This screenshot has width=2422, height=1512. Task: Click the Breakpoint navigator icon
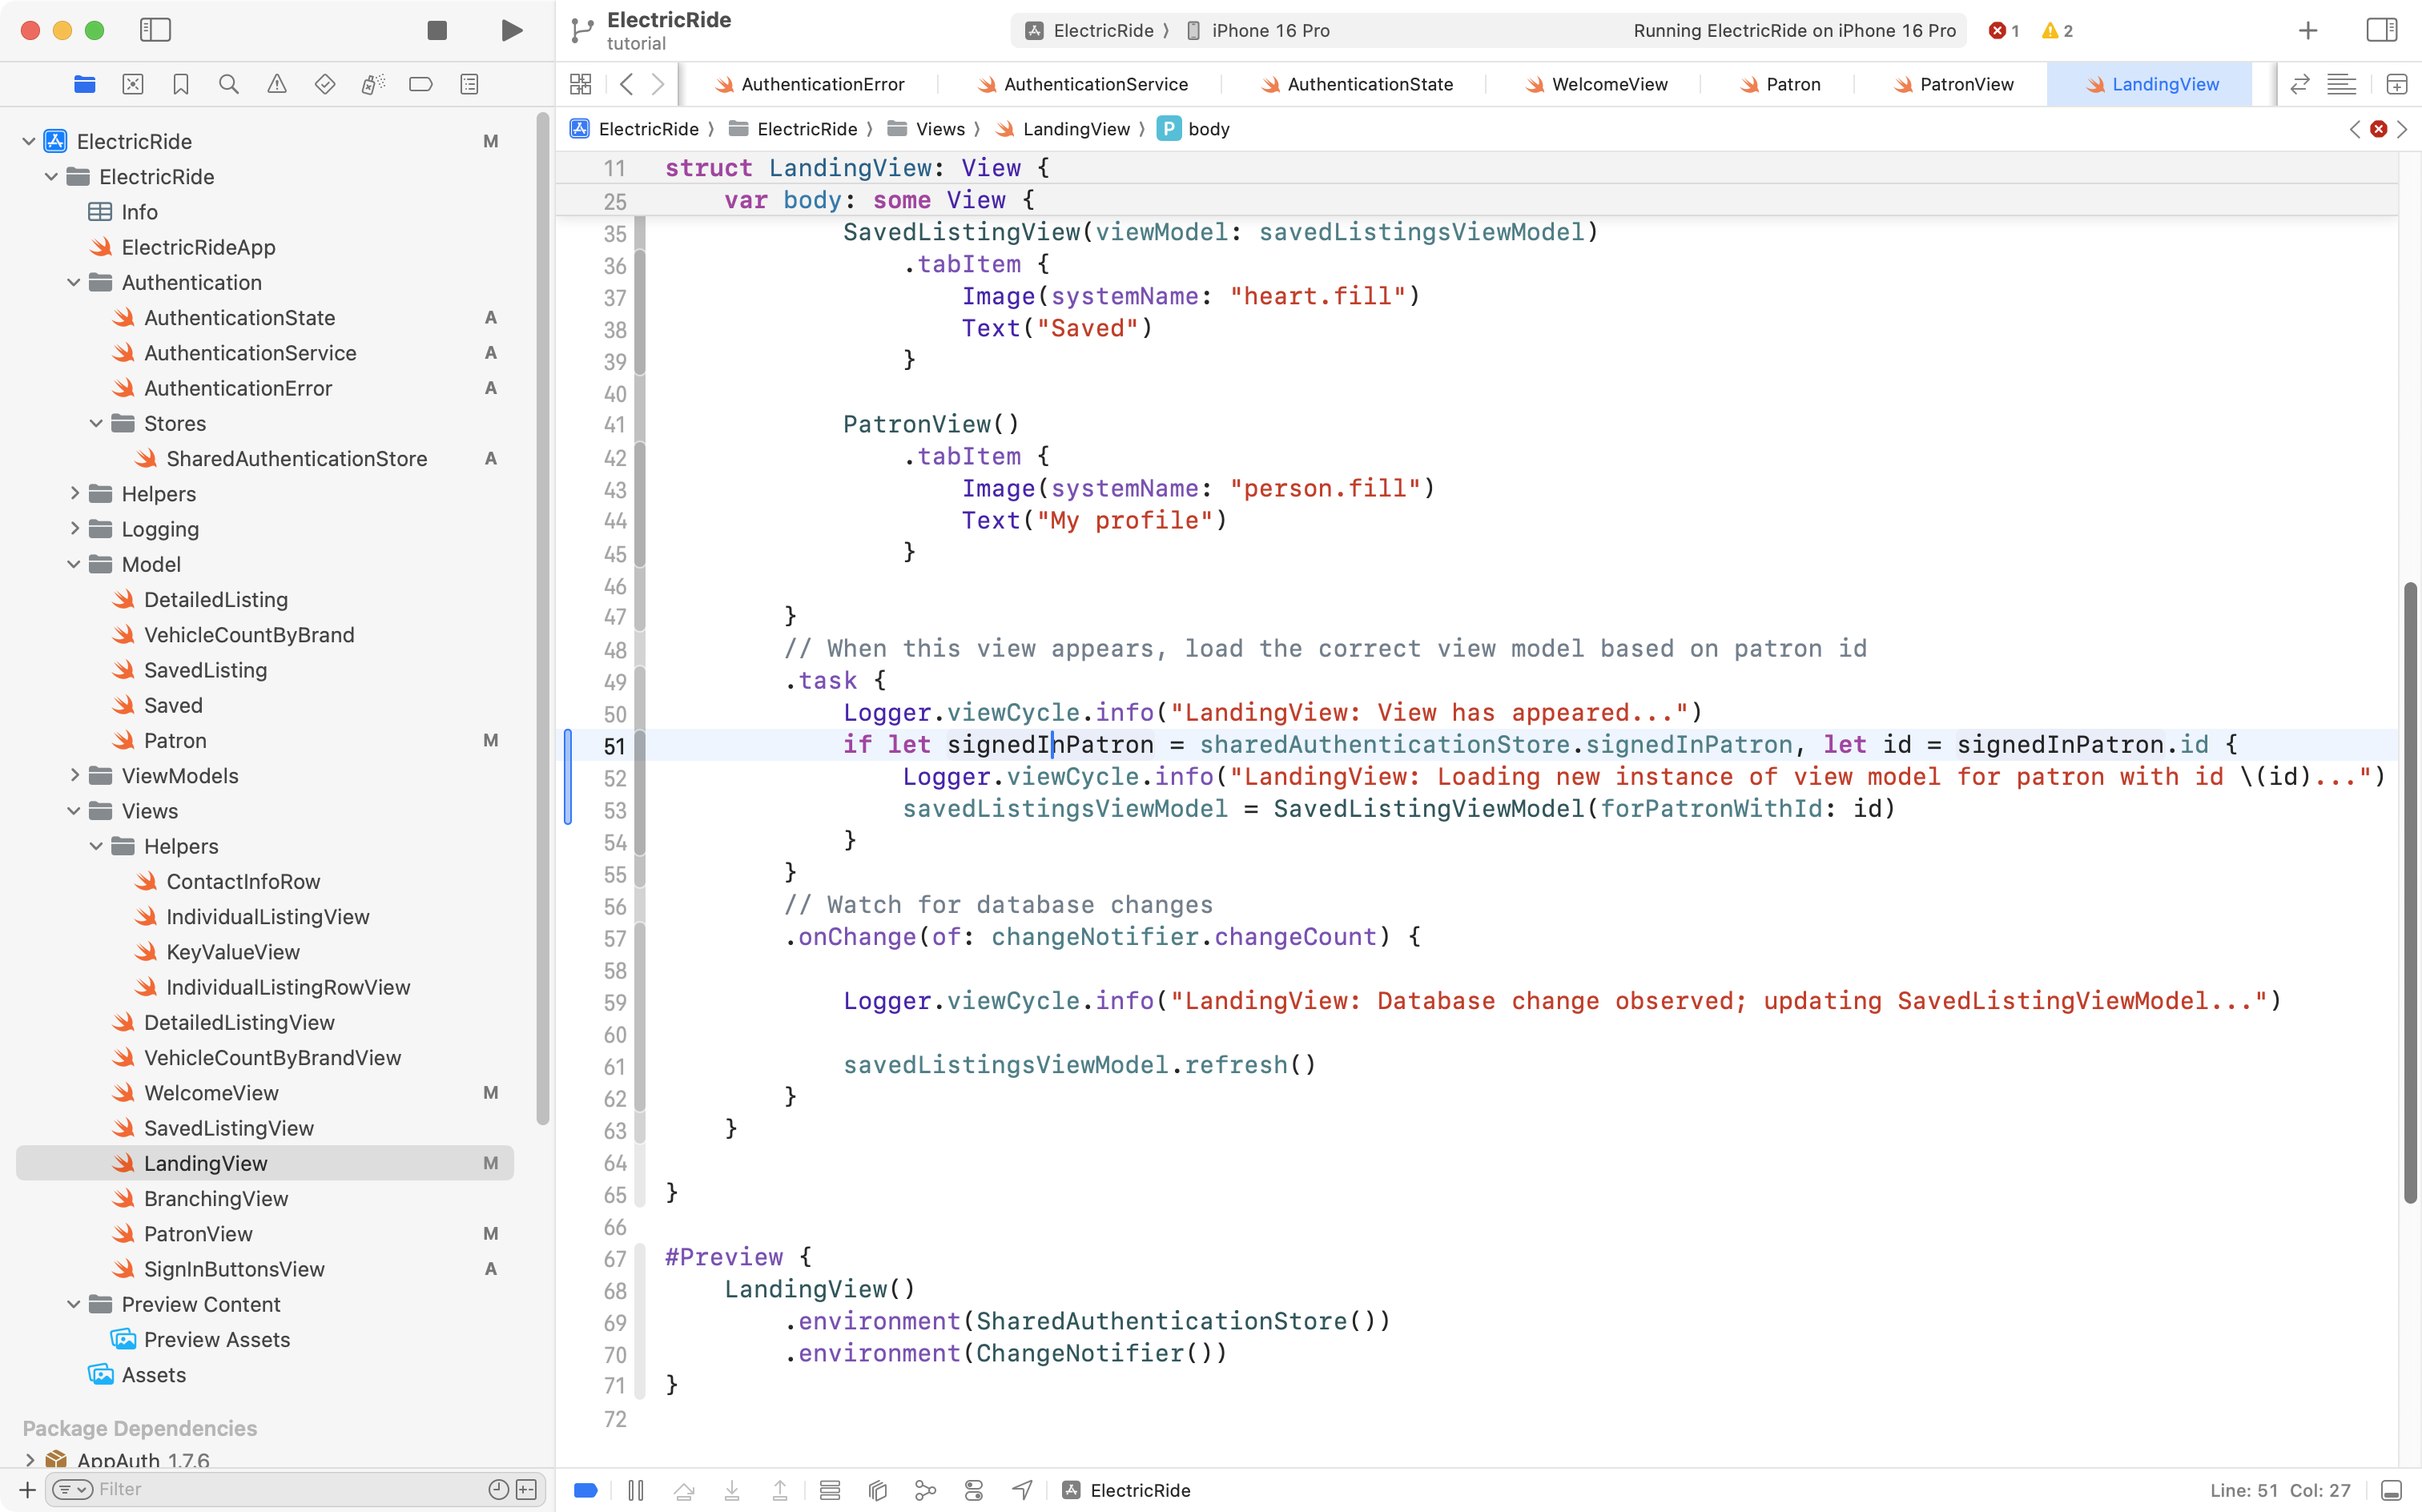[x=421, y=84]
